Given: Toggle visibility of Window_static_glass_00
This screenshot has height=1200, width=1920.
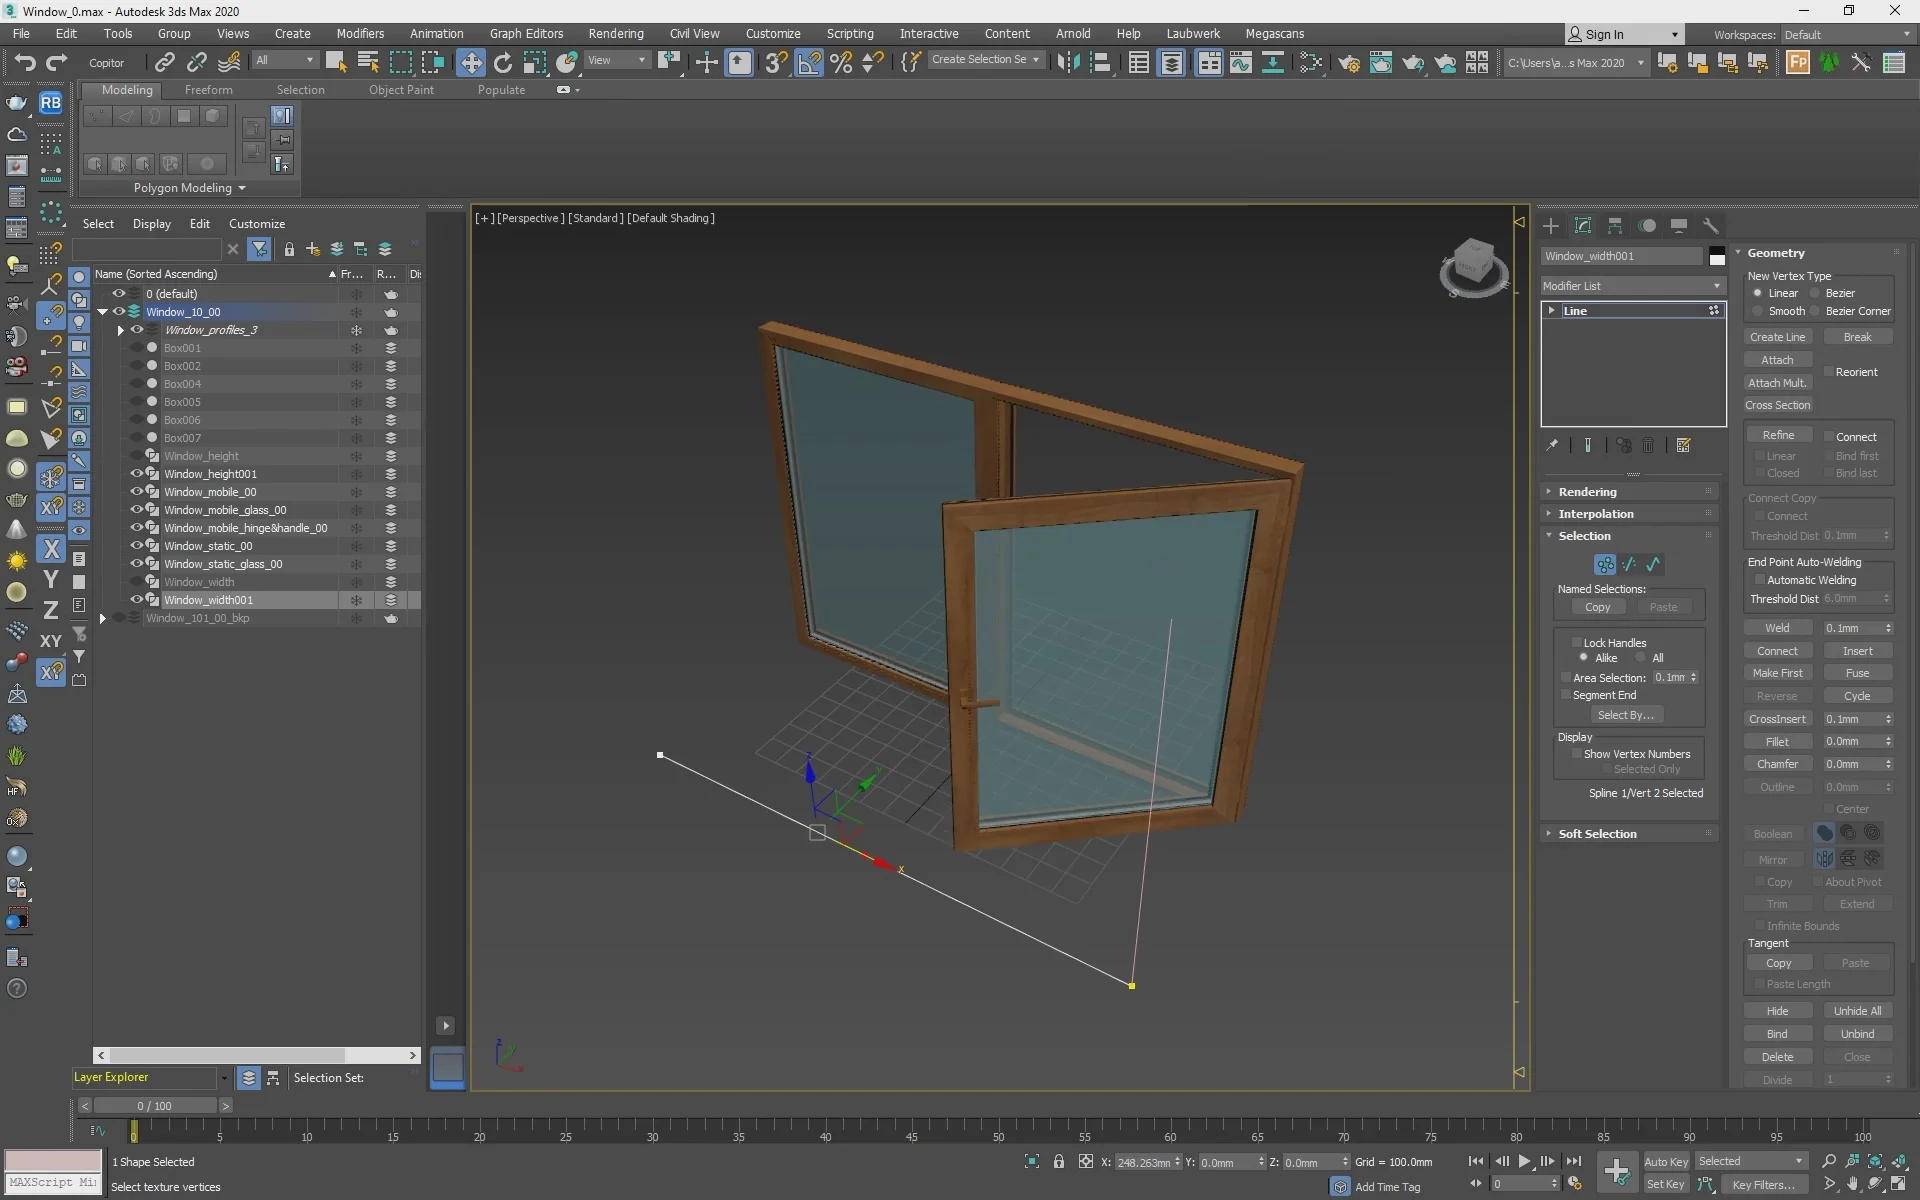Looking at the screenshot, I should (137, 564).
